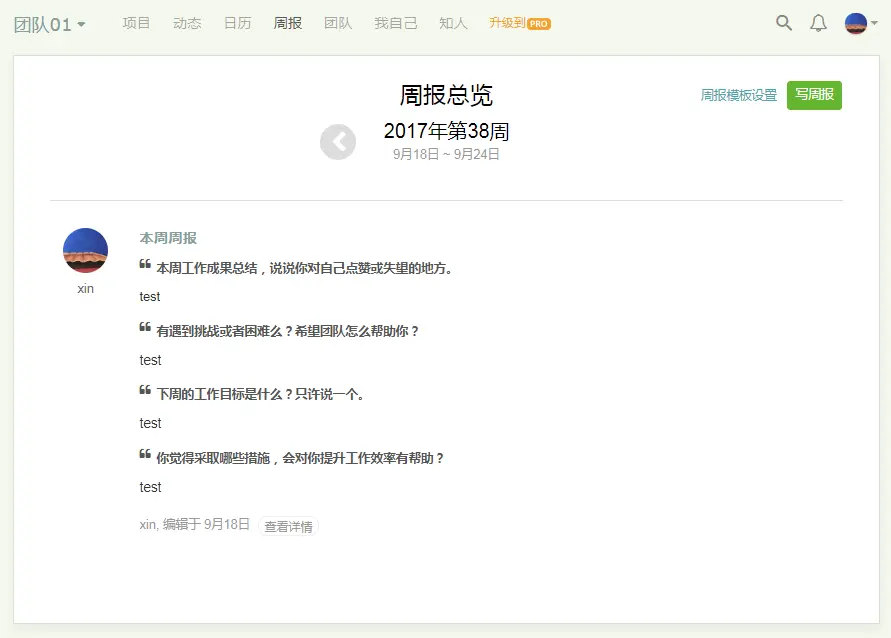Click the 升级到 PRO upgrade link
891x638 pixels.
pyautogui.click(x=520, y=23)
